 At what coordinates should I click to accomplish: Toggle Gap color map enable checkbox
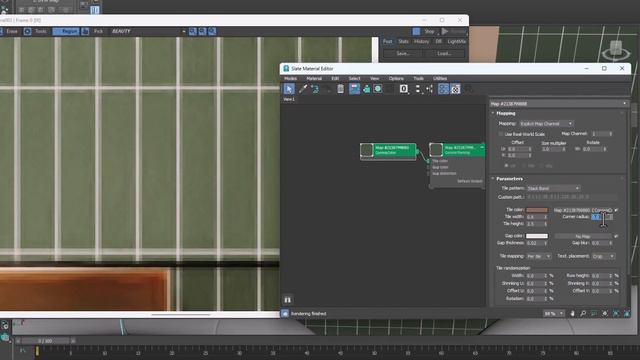[x=616, y=236]
